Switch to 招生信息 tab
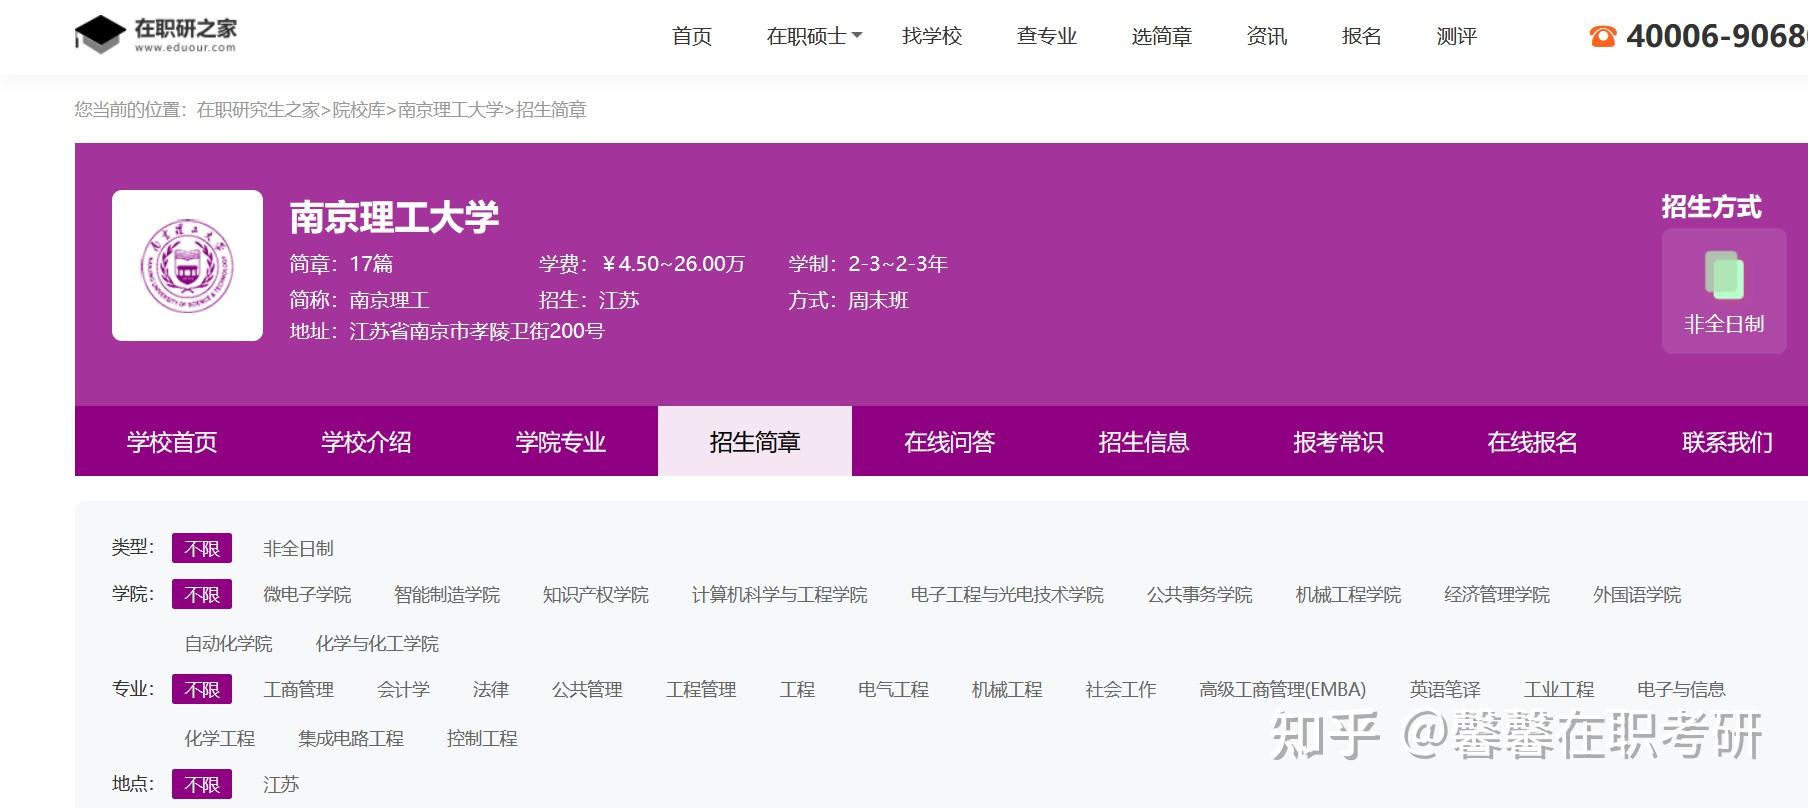 click(1144, 441)
